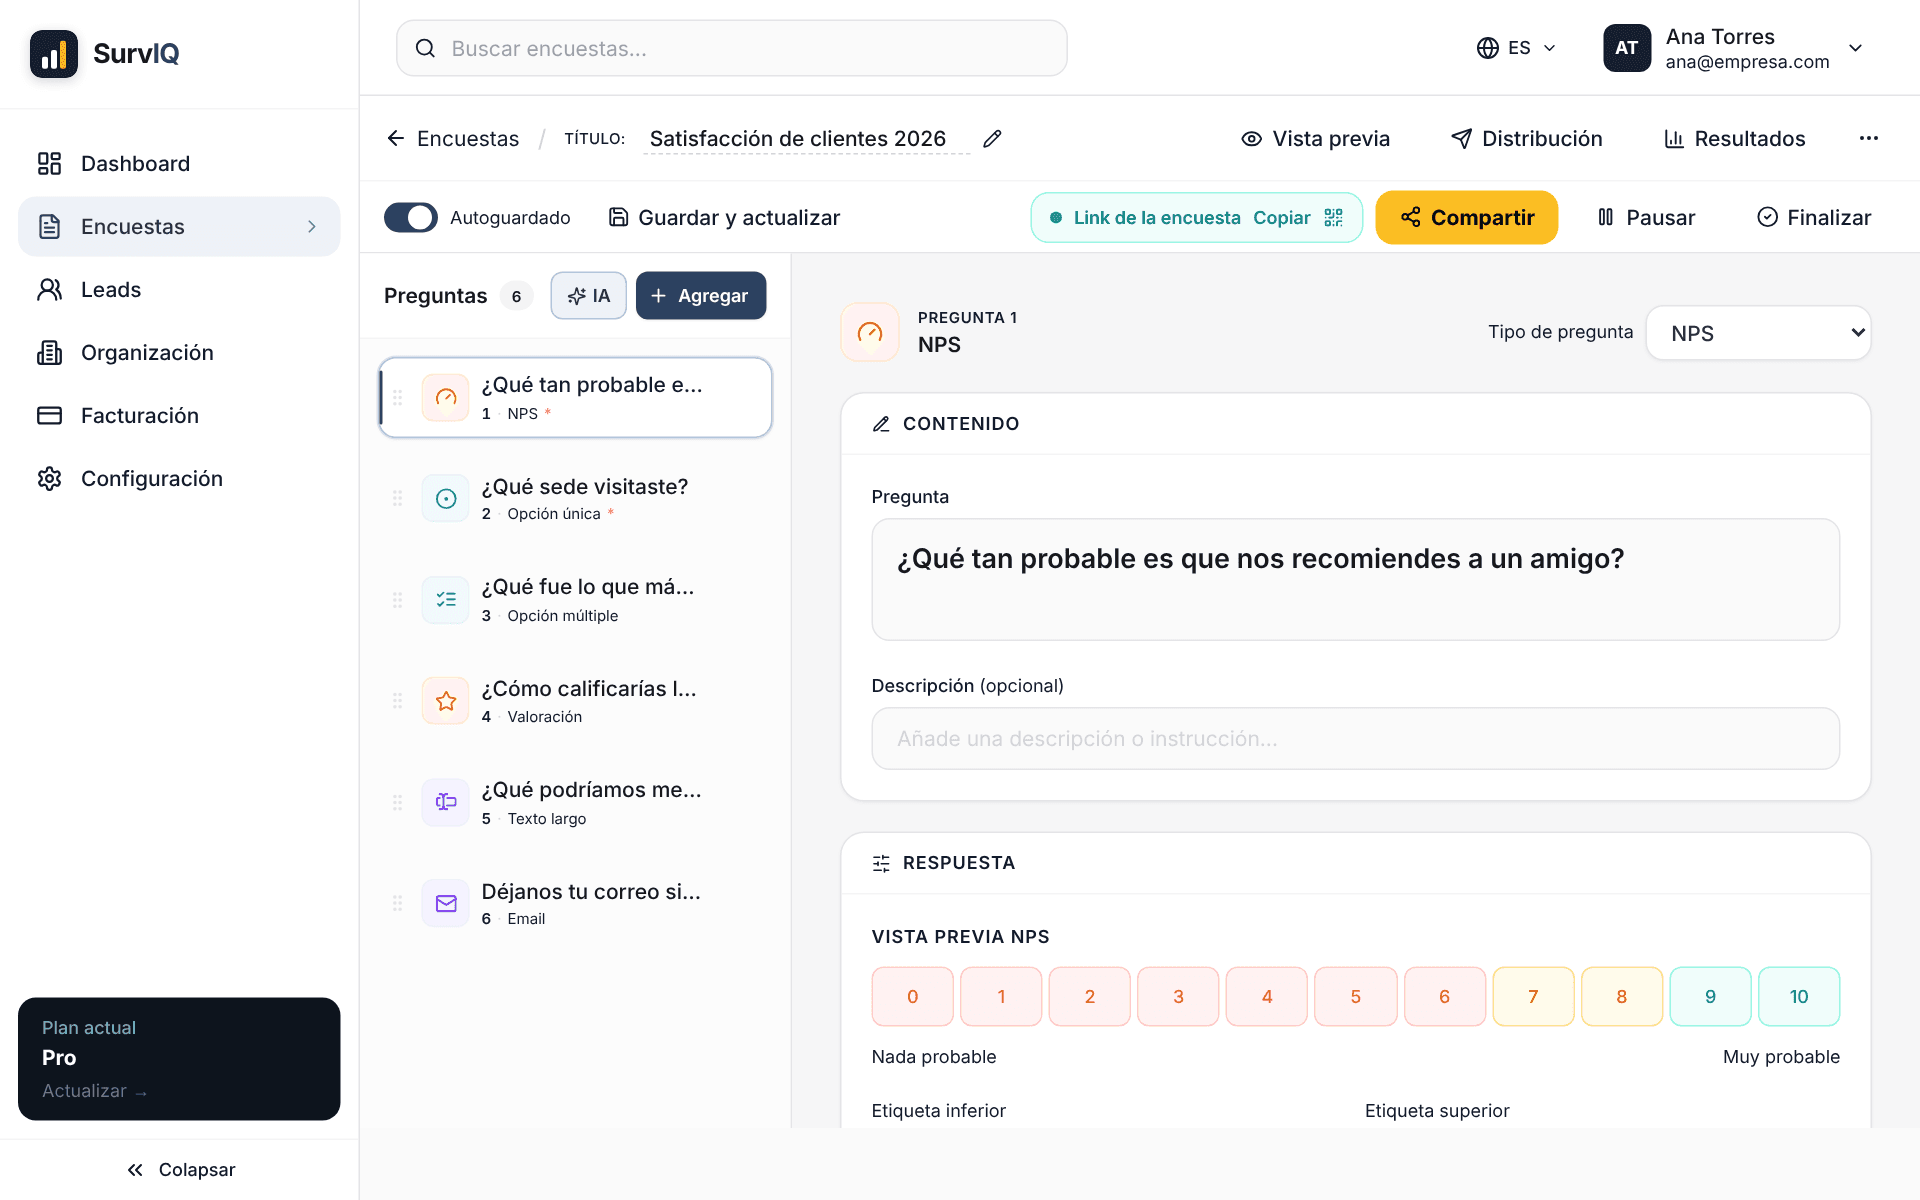Click the star rating icon of question 4

click(446, 701)
